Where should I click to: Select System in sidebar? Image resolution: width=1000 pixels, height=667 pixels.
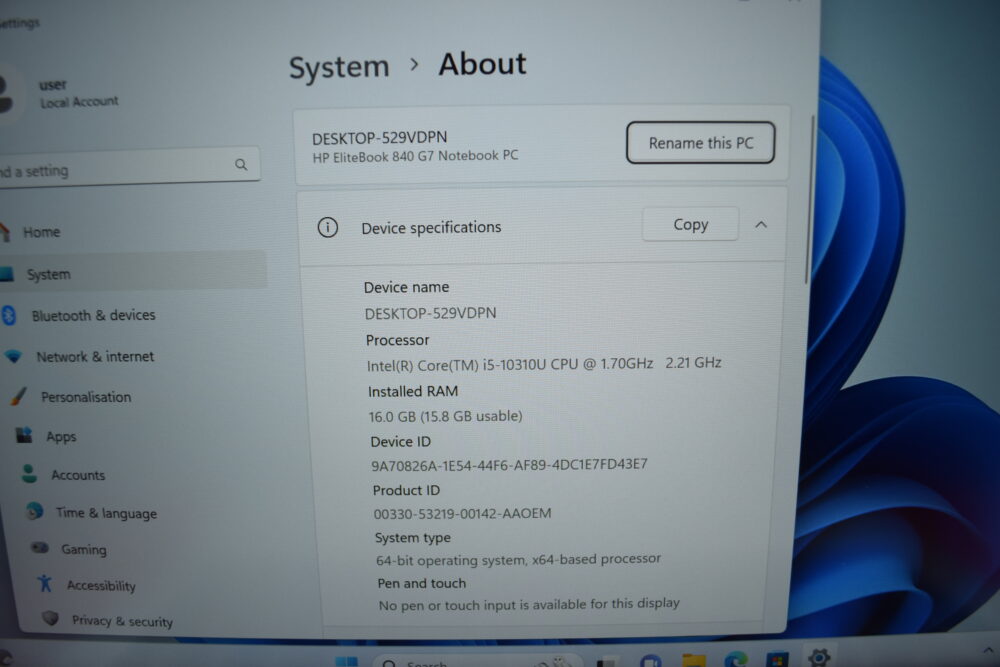(x=131, y=274)
